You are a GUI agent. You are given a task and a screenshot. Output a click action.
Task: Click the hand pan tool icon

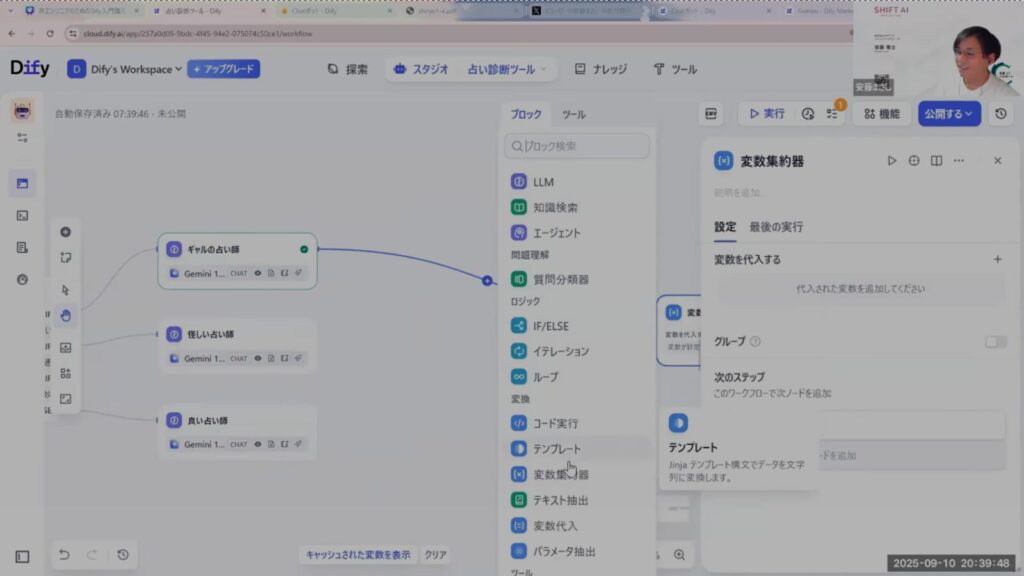66,316
